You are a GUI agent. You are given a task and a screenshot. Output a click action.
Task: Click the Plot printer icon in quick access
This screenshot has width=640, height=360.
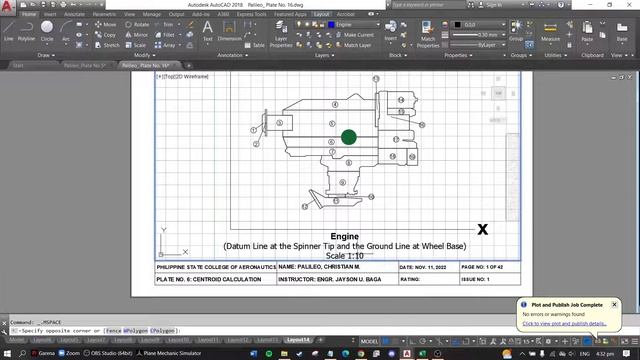63,5
